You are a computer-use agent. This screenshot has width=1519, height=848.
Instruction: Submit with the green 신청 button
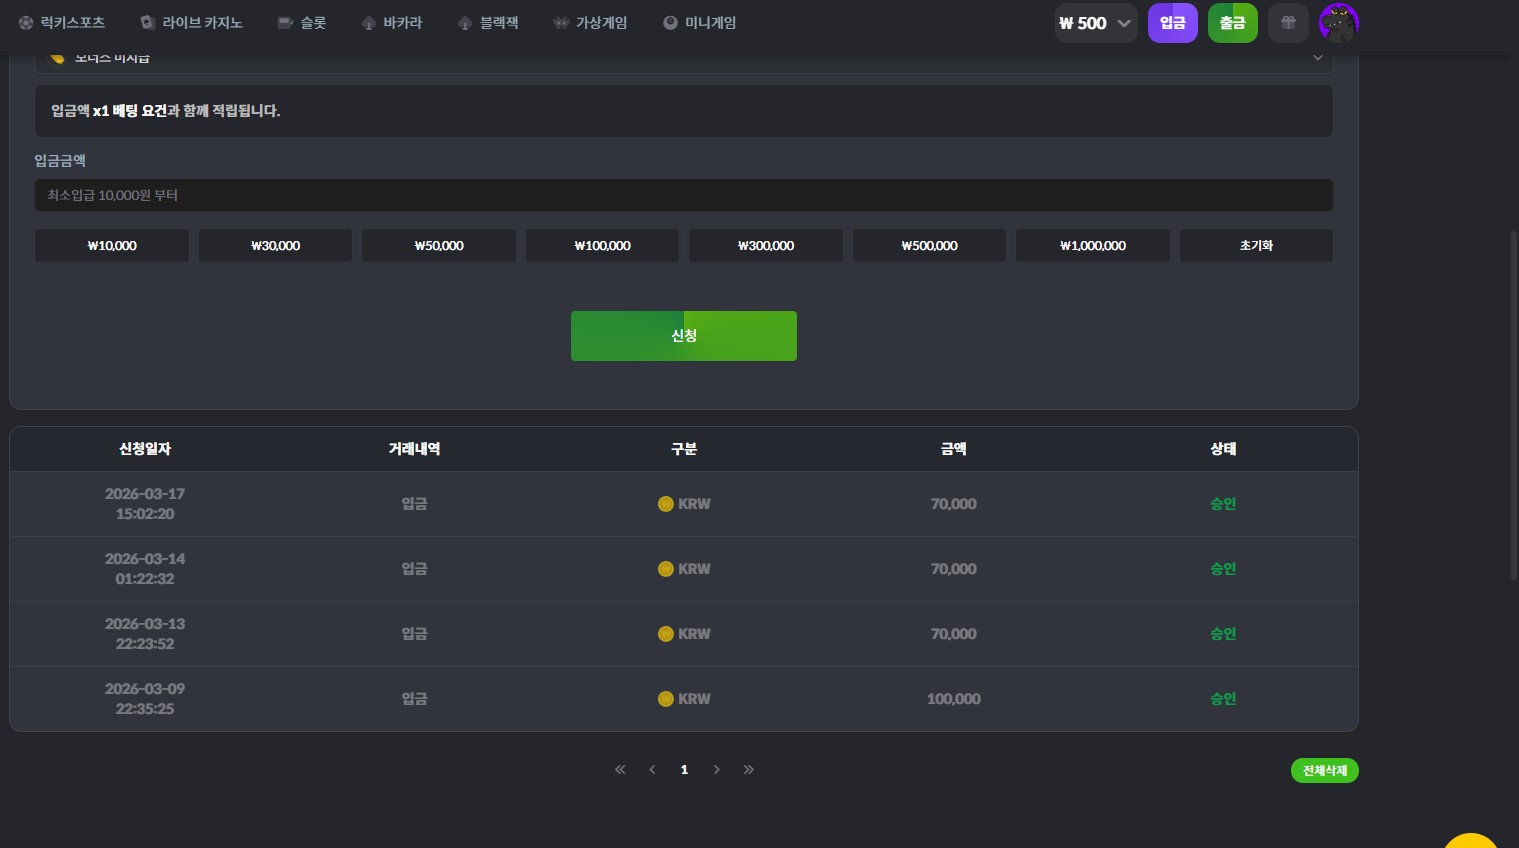(x=683, y=336)
